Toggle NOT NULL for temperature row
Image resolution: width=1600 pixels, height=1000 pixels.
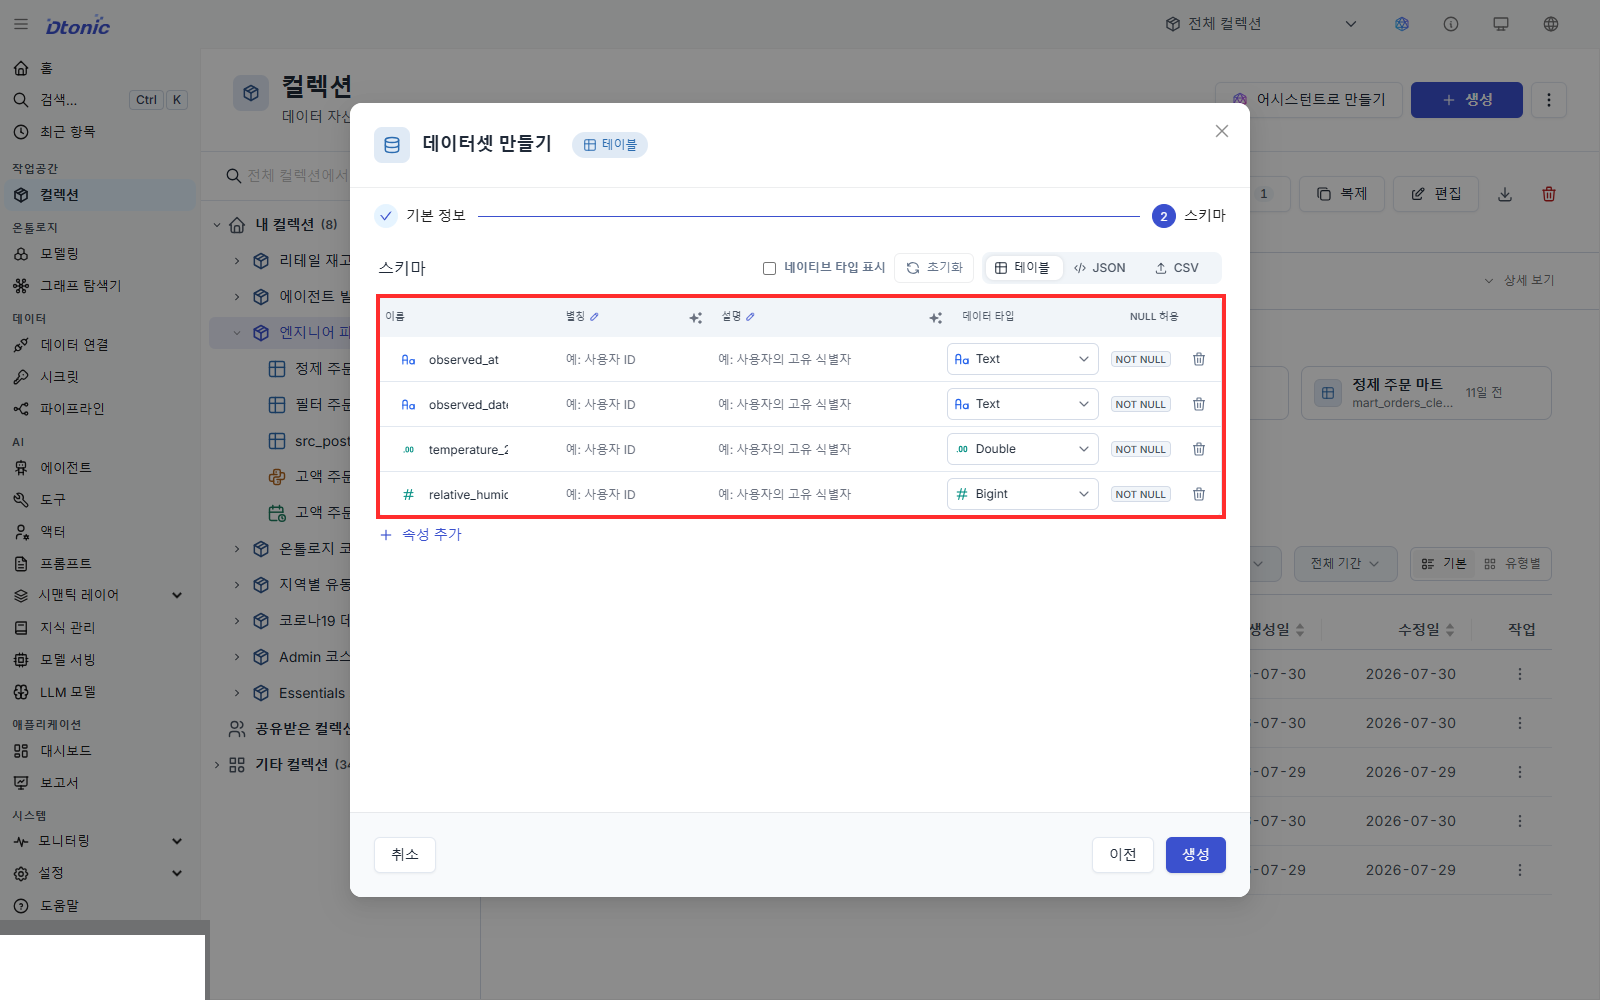[x=1140, y=449]
